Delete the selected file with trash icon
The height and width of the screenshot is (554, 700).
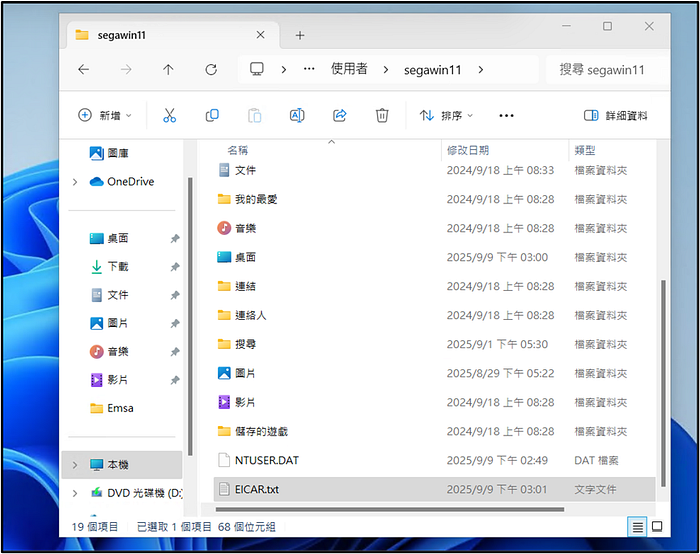[x=382, y=116]
